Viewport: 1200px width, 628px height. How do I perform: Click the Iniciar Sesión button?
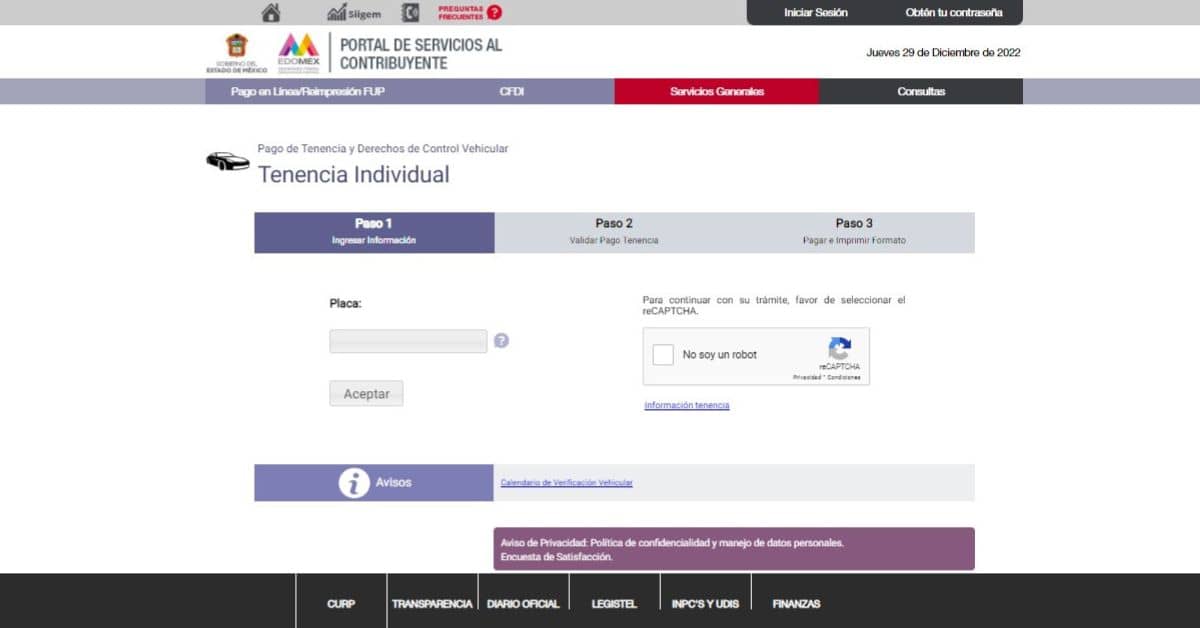[816, 13]
